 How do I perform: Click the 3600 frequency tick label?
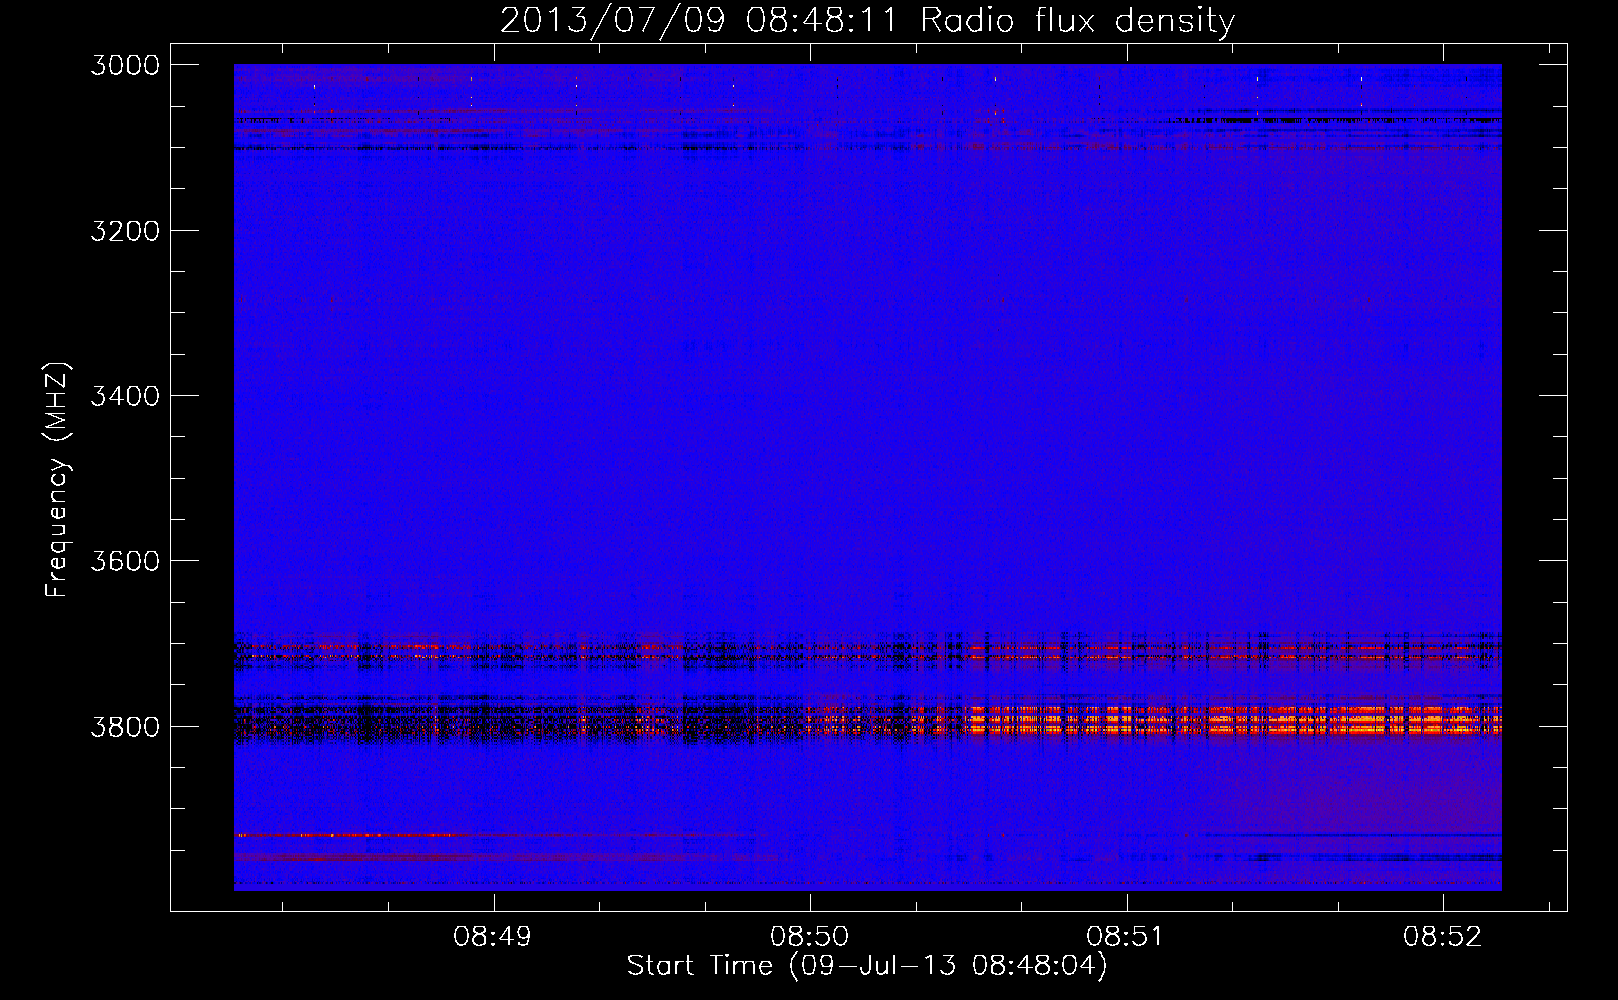click(125, 561)
